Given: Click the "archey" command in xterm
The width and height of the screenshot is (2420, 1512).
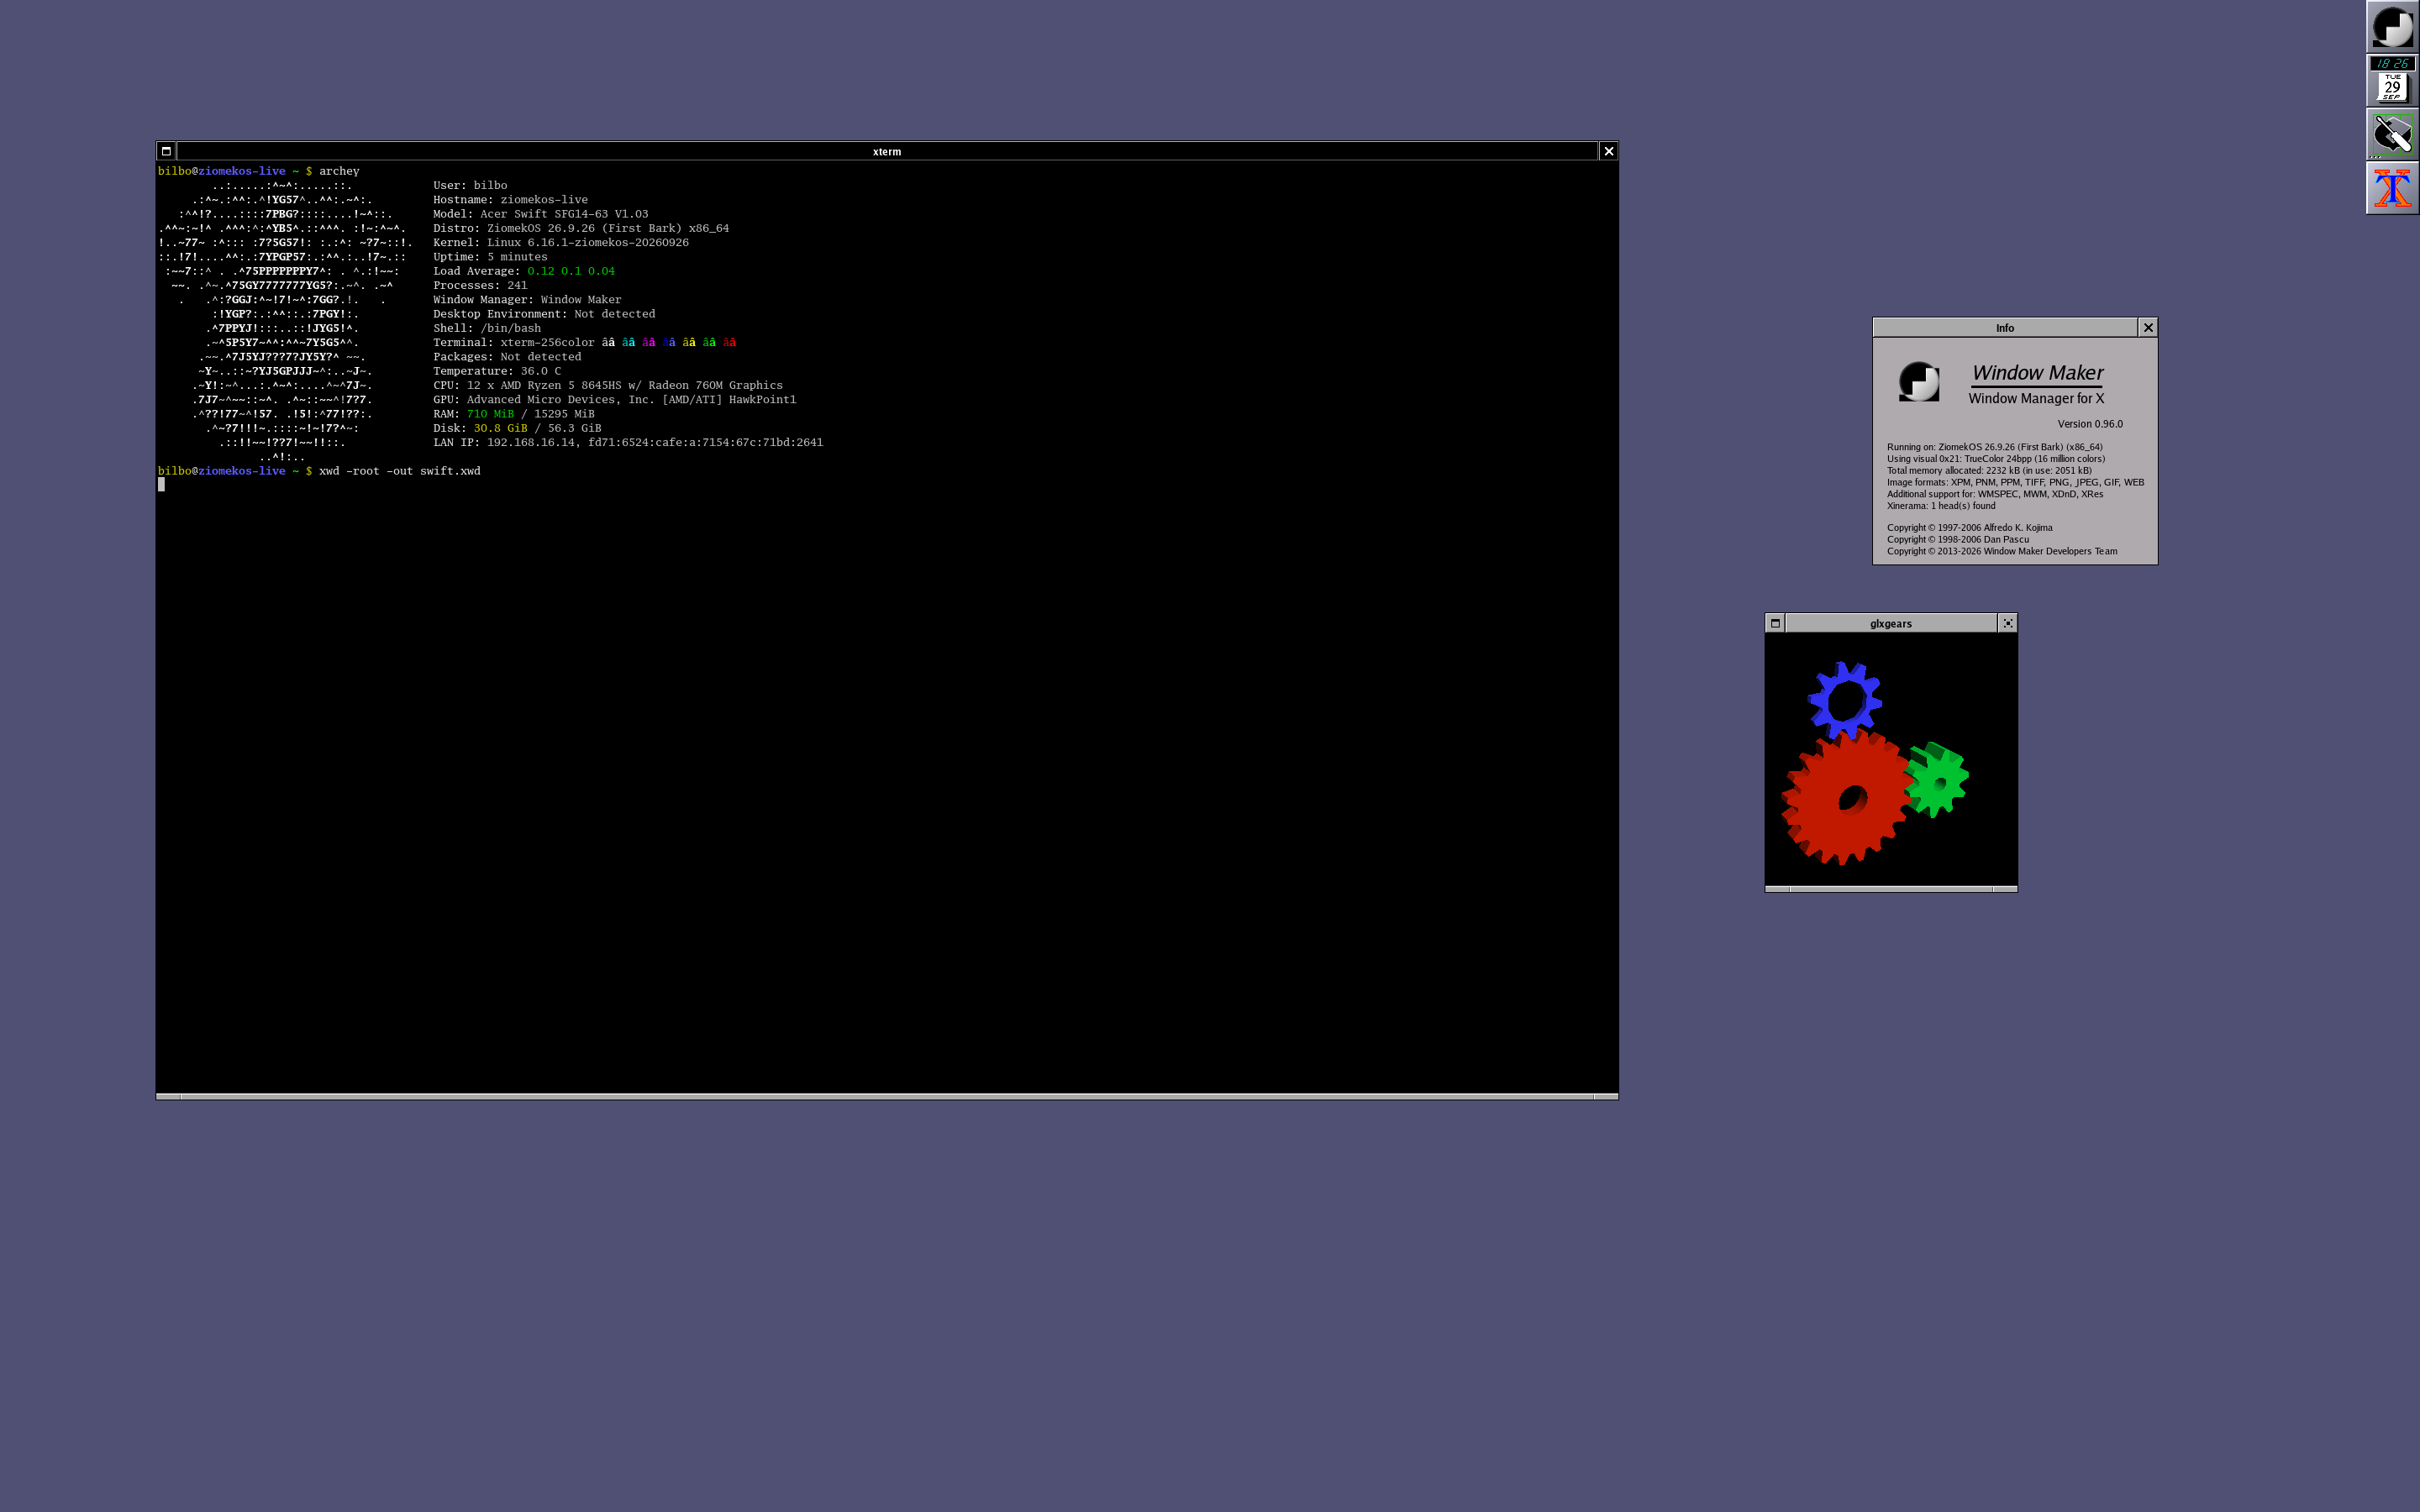Looking at the screenshot, I should click(x=339, y=171).
